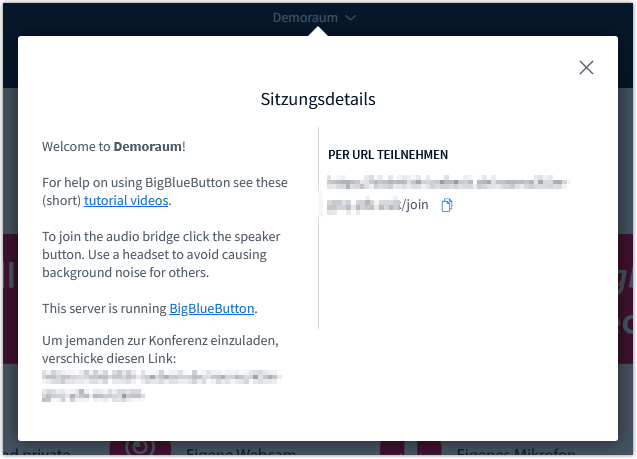Open the tutorial videos link
This screenshot has width=637, height=459.
point(127,200)
